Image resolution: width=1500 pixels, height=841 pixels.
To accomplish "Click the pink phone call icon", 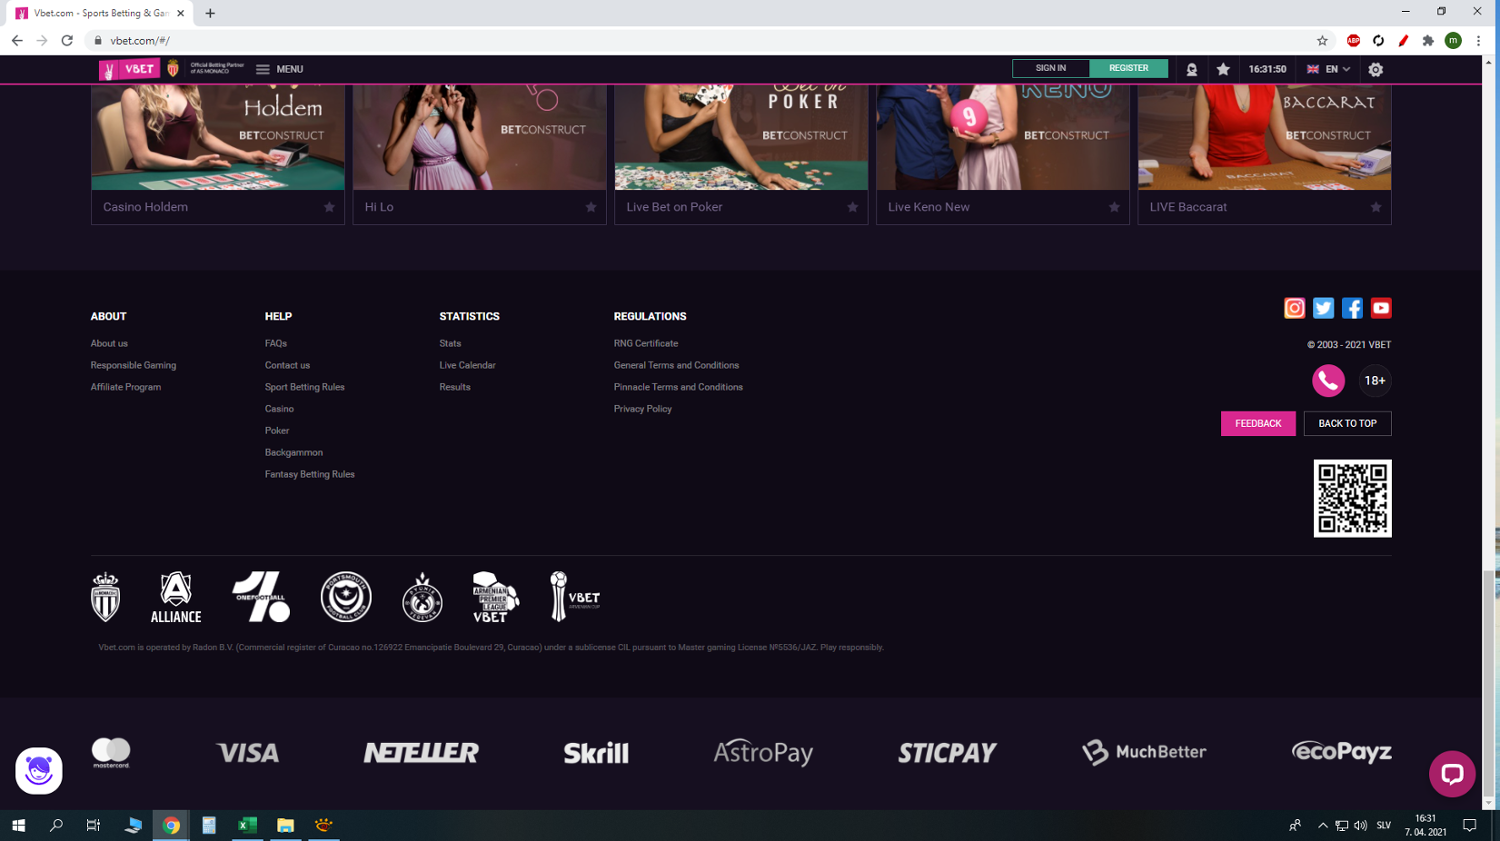I will click(1328, 381).
